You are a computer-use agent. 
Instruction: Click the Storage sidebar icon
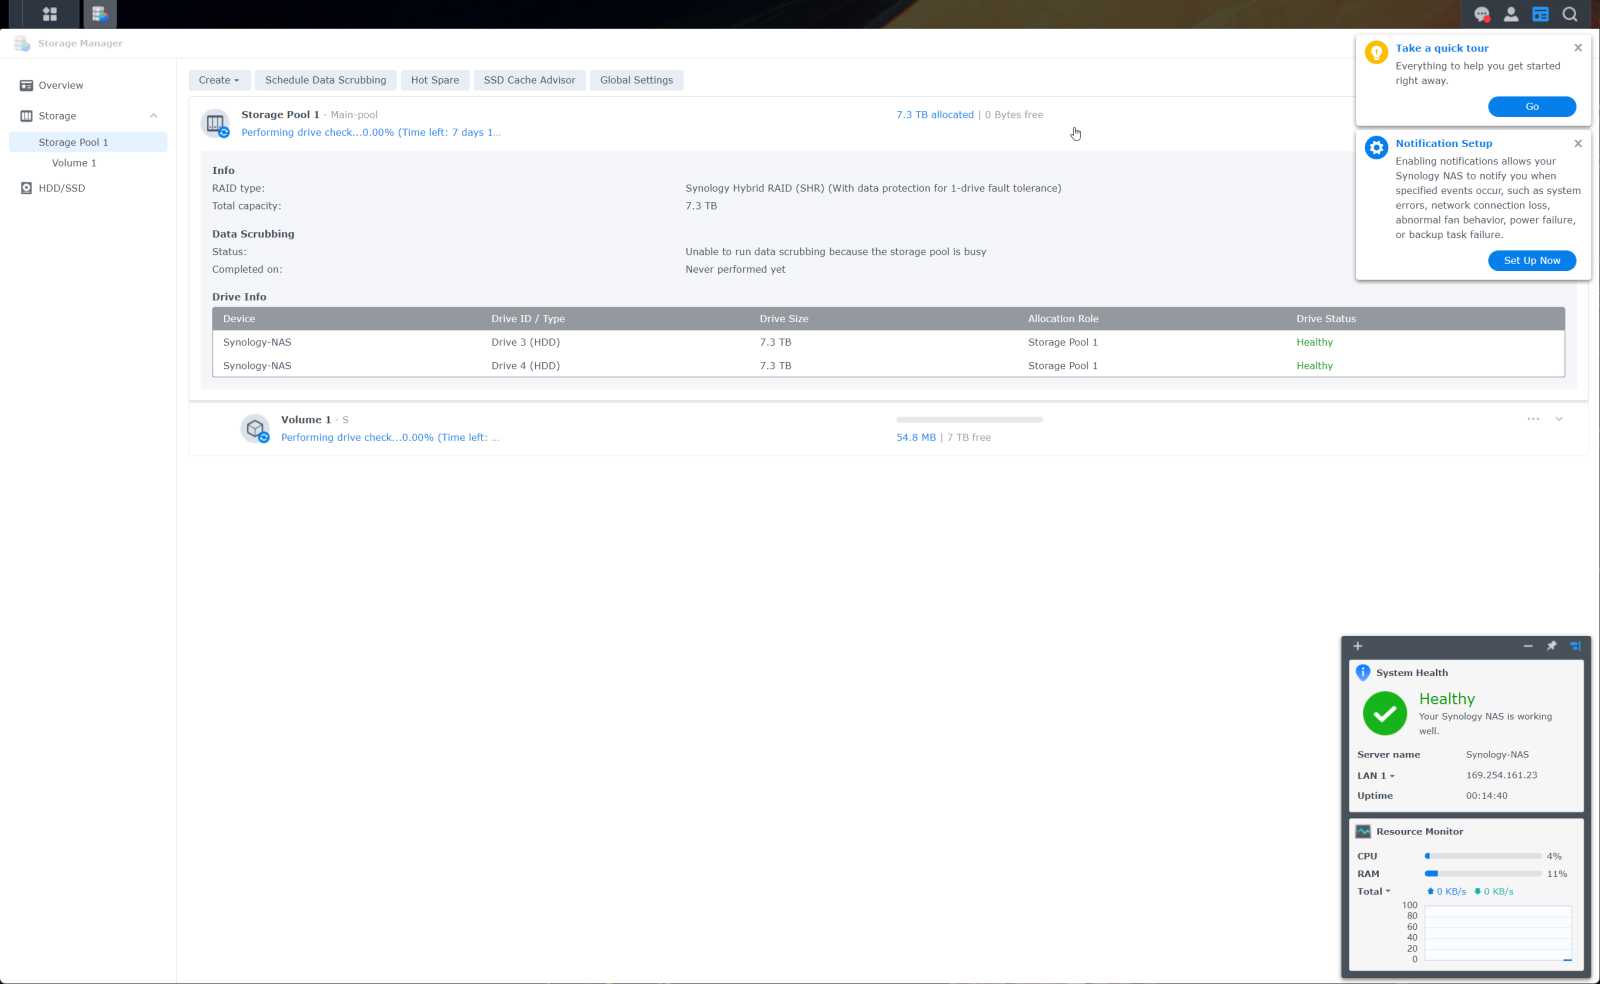coord(26,116)
